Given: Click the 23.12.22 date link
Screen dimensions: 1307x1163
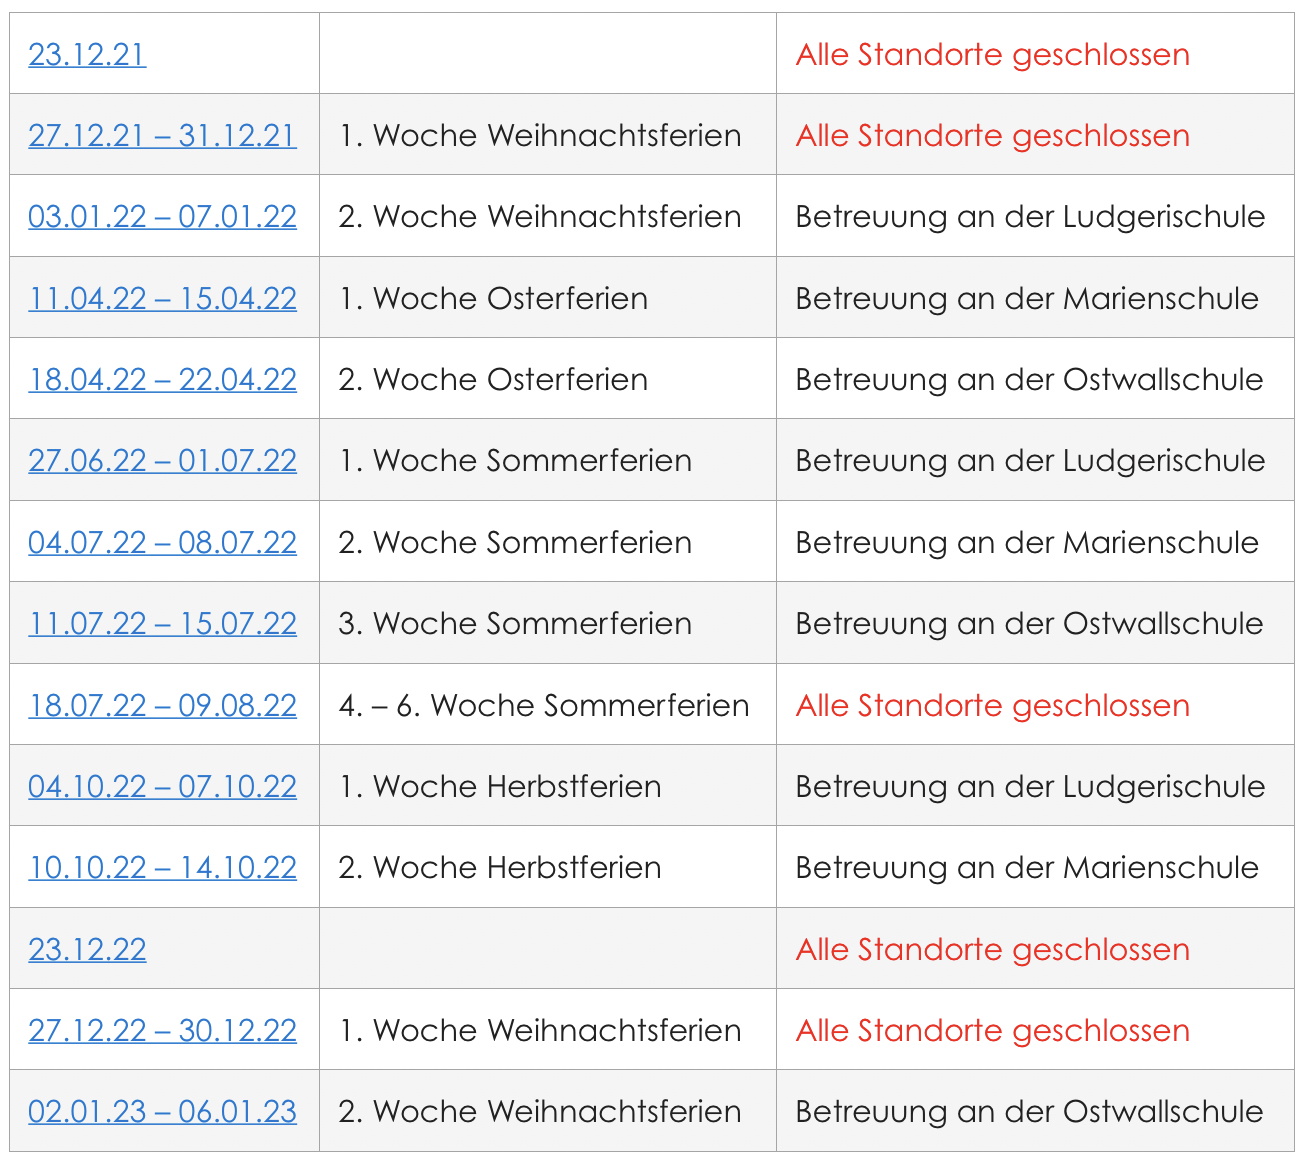Looking at the screenshot, I should pyautogui.click(x=87, y=949).
